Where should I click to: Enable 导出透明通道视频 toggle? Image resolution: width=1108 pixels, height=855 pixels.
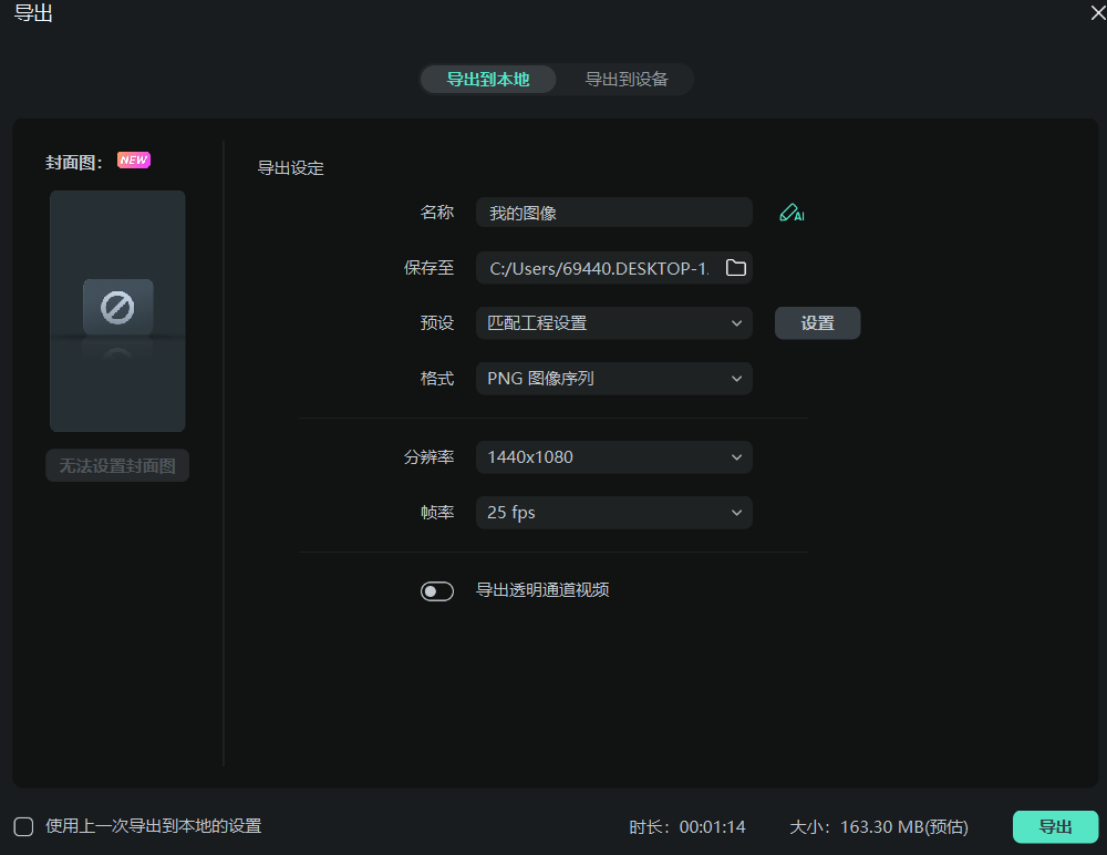point(438,590)
